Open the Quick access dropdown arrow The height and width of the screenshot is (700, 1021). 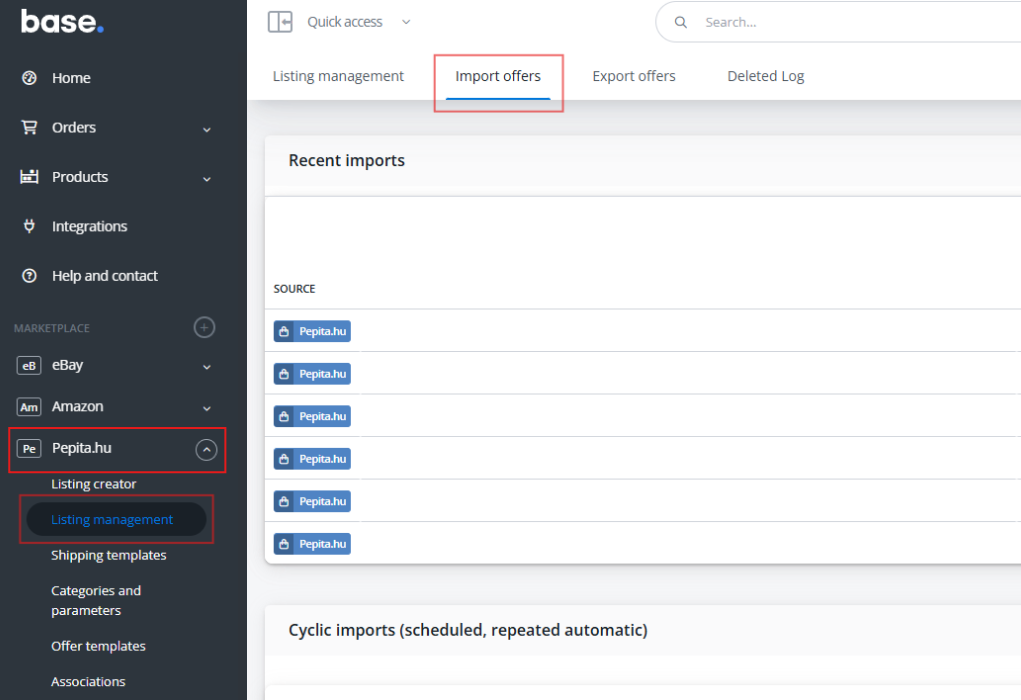406,22
